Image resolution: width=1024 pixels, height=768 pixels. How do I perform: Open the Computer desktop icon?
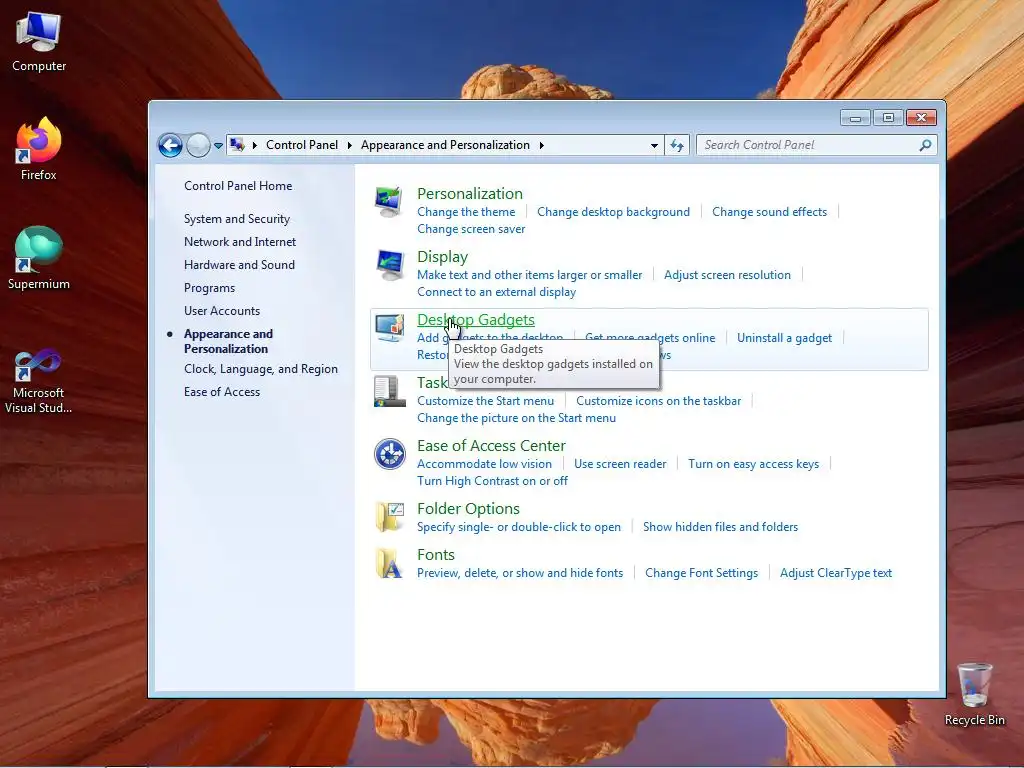tap(39, 42)
